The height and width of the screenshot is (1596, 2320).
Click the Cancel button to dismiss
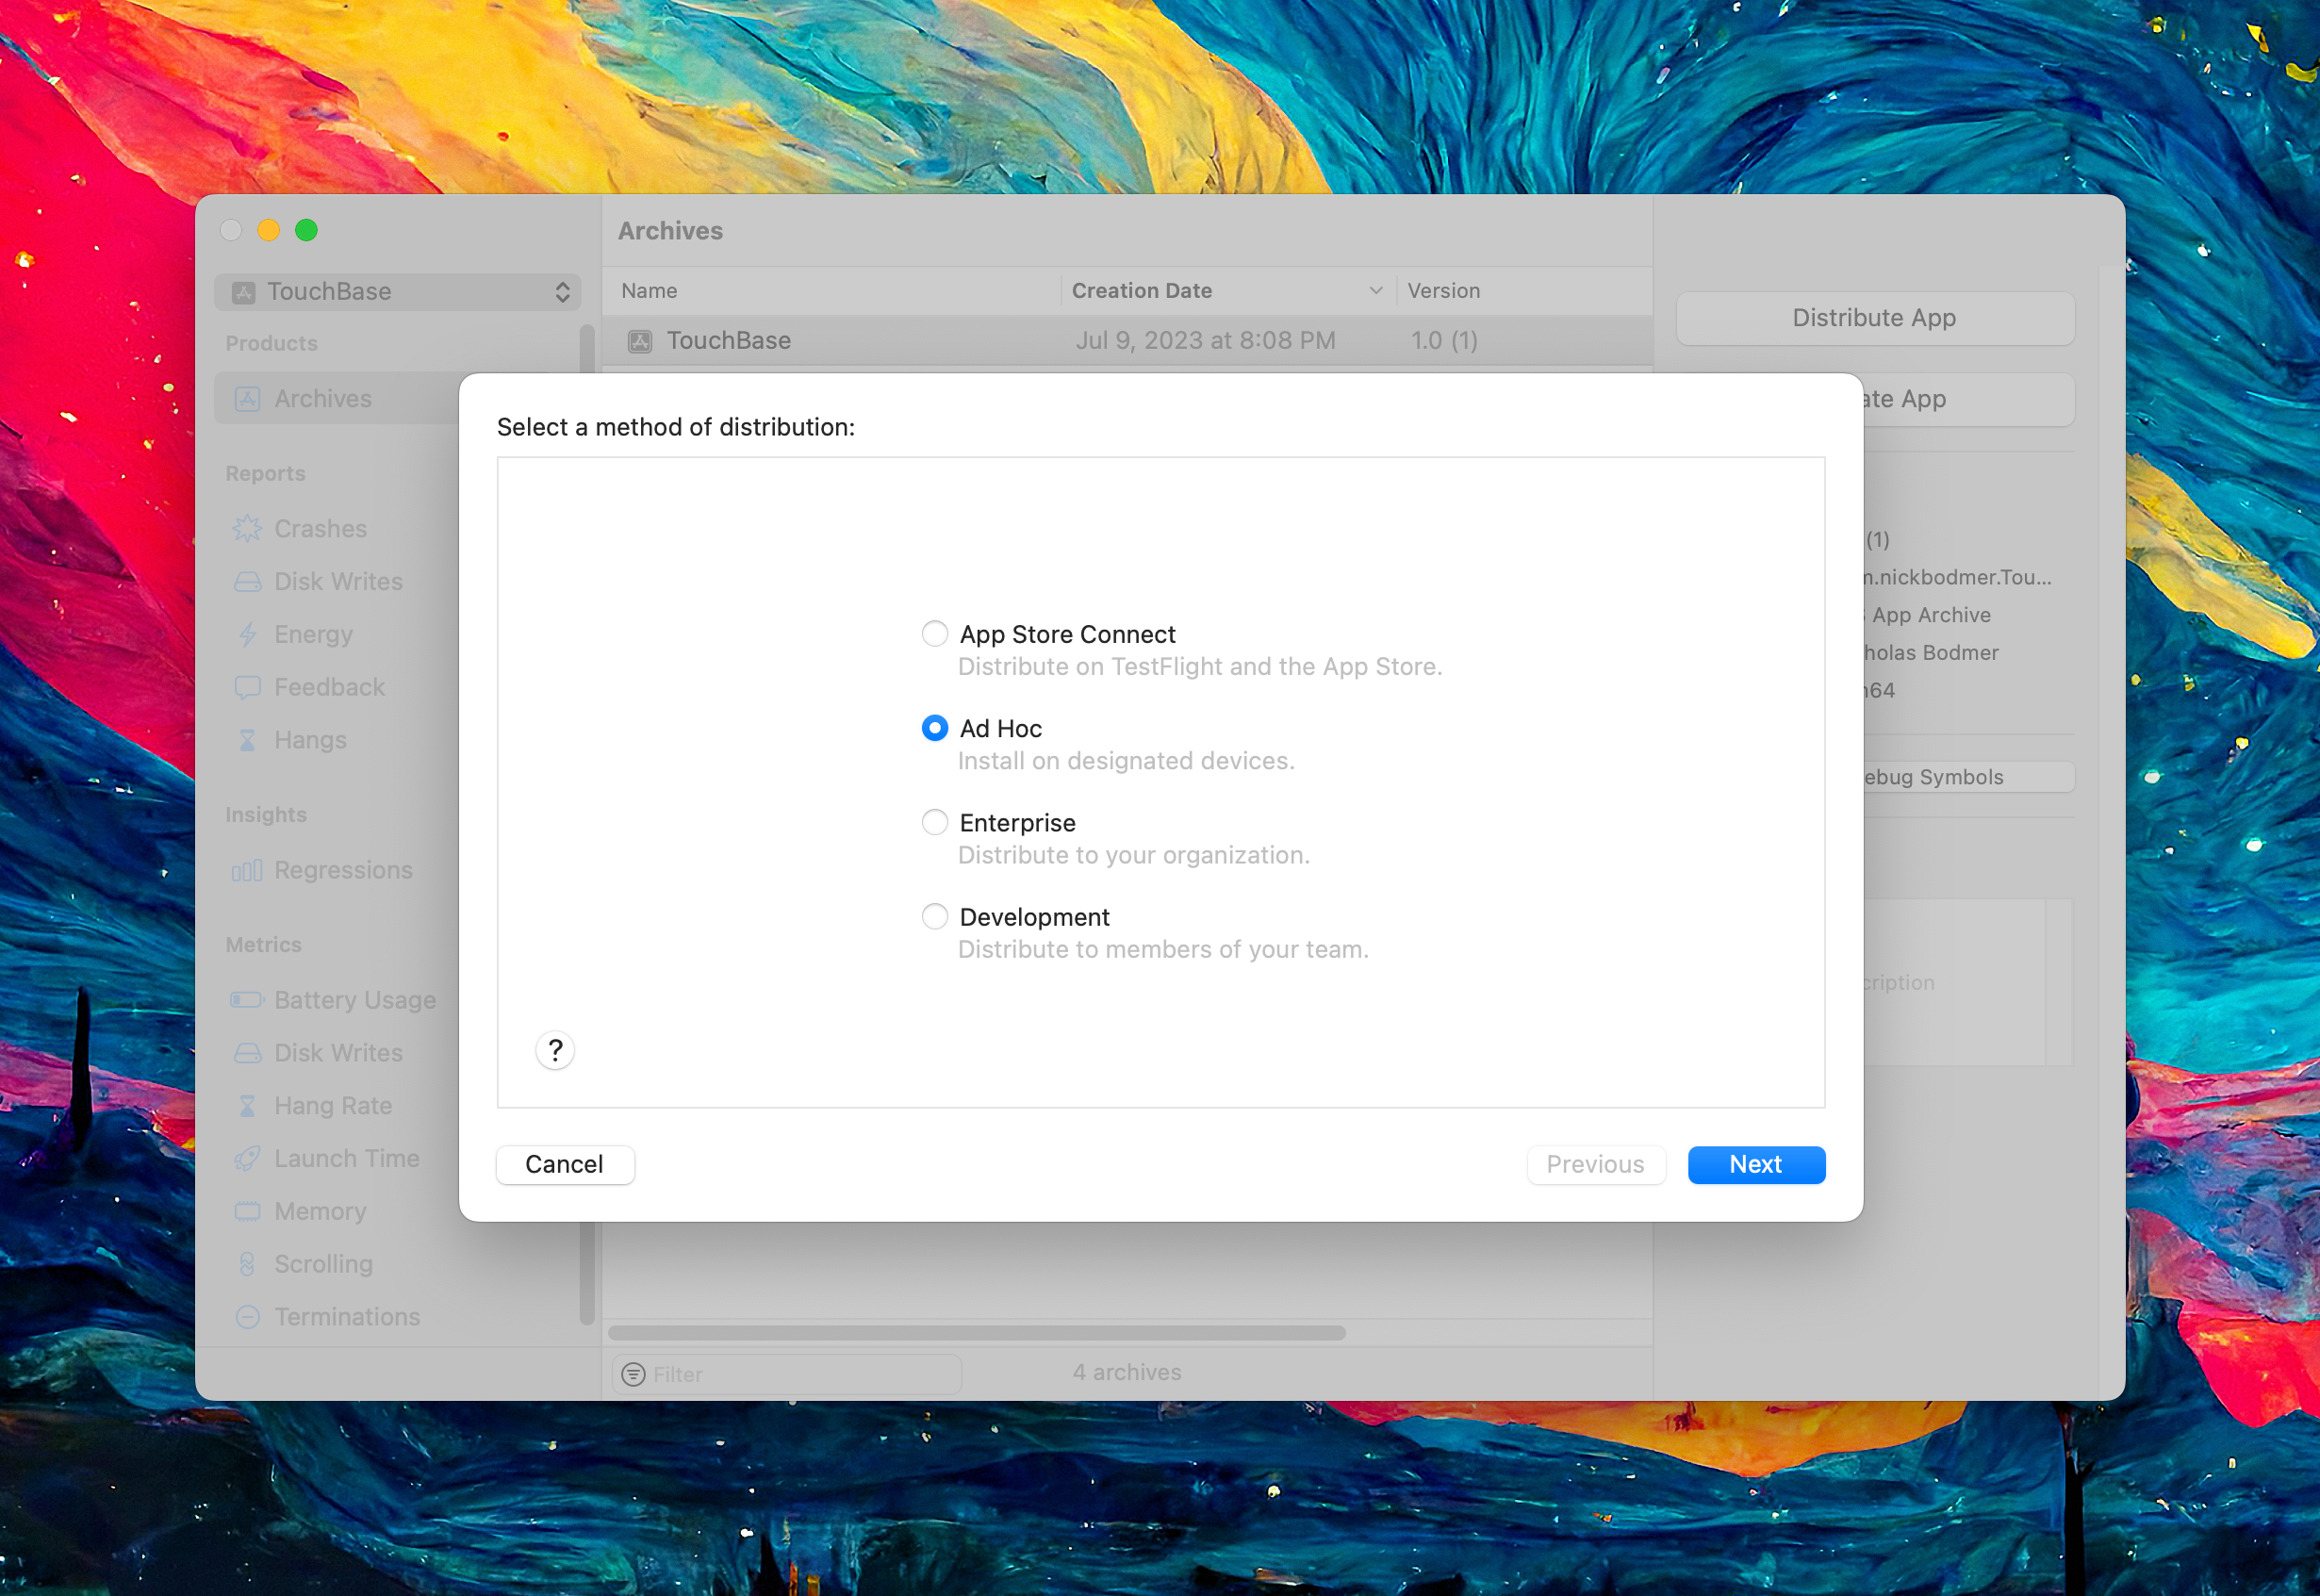pyautogui.click(x=564, y=1164)
